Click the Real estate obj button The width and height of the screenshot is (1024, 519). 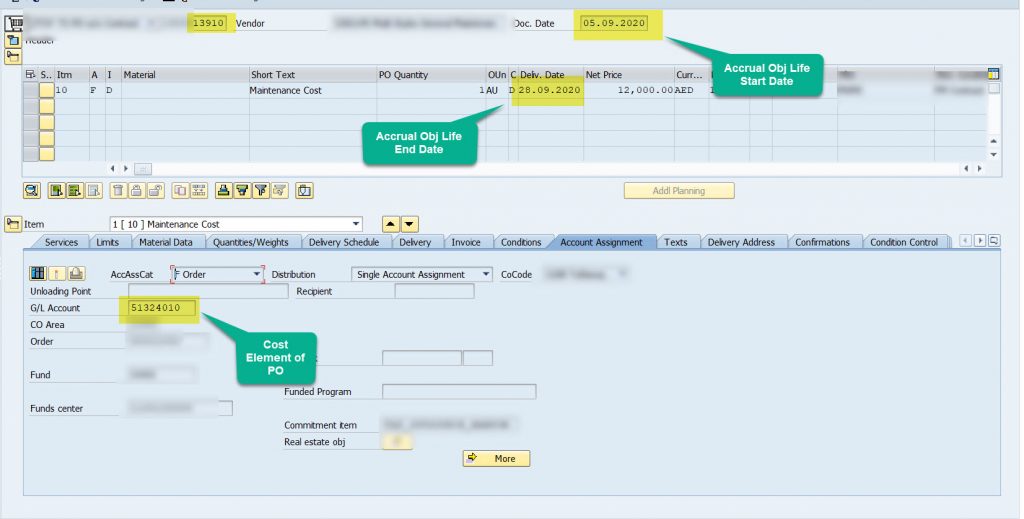[x=397, y=442]
